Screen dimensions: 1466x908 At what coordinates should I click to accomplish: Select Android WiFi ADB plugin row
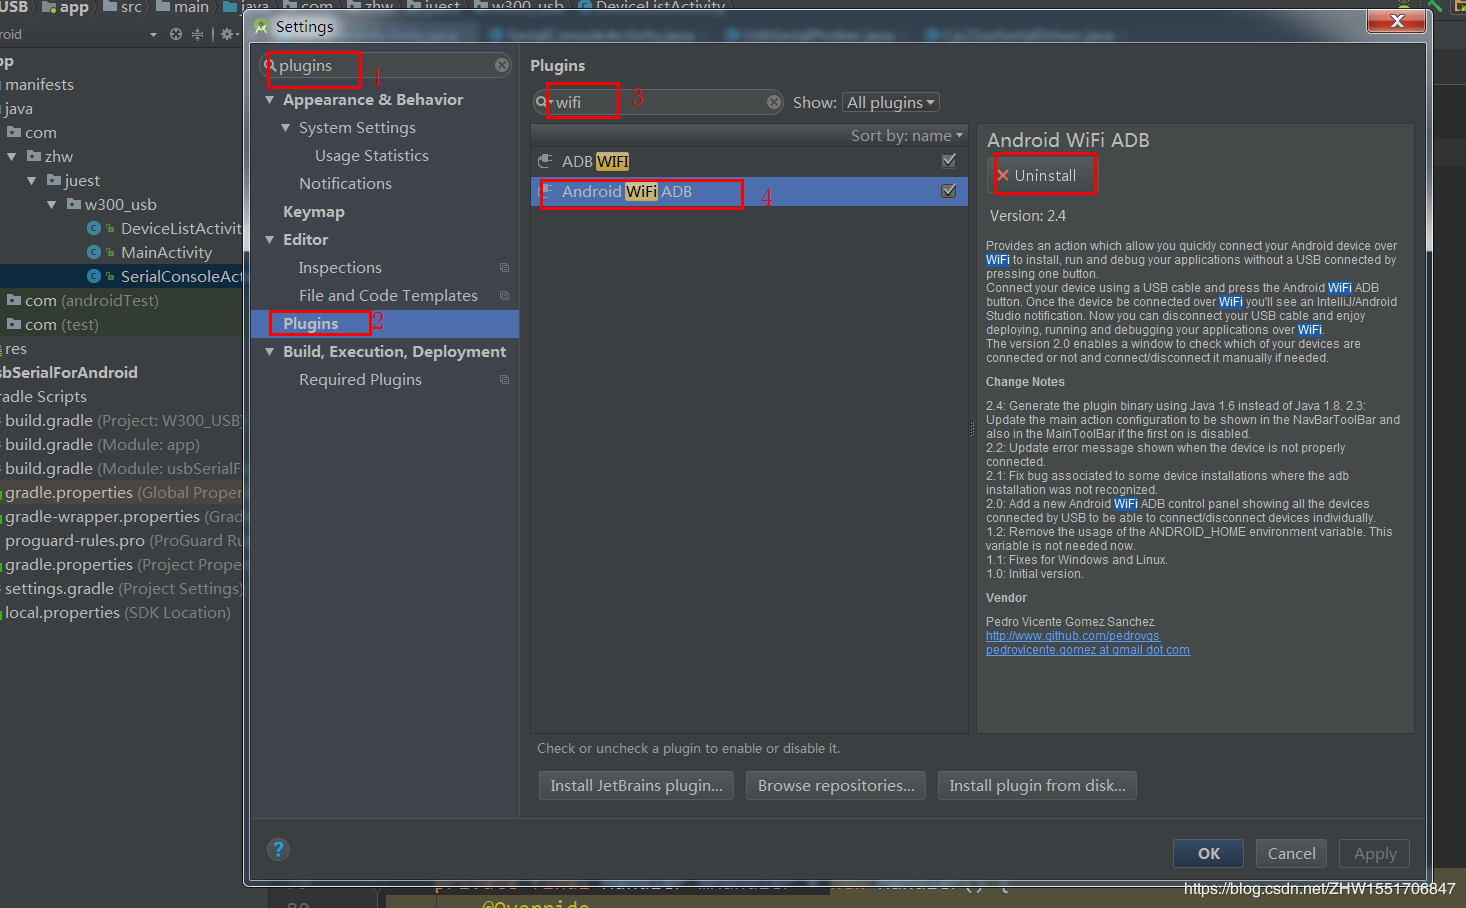click(x=749, y=191)
